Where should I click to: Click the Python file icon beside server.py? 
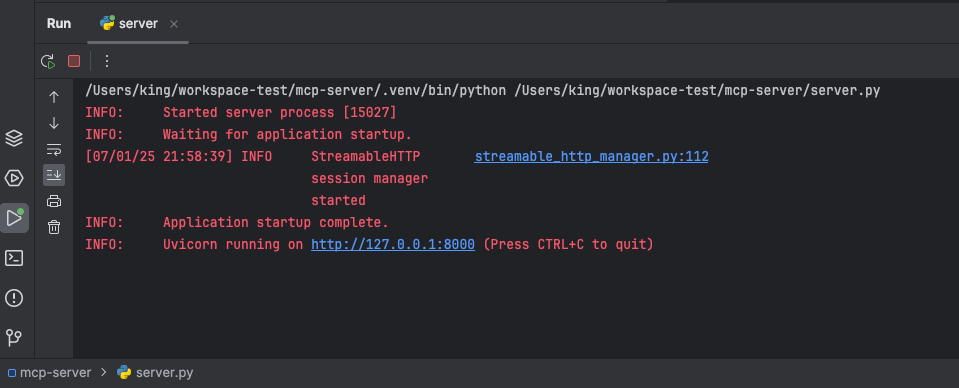(124, 372)
